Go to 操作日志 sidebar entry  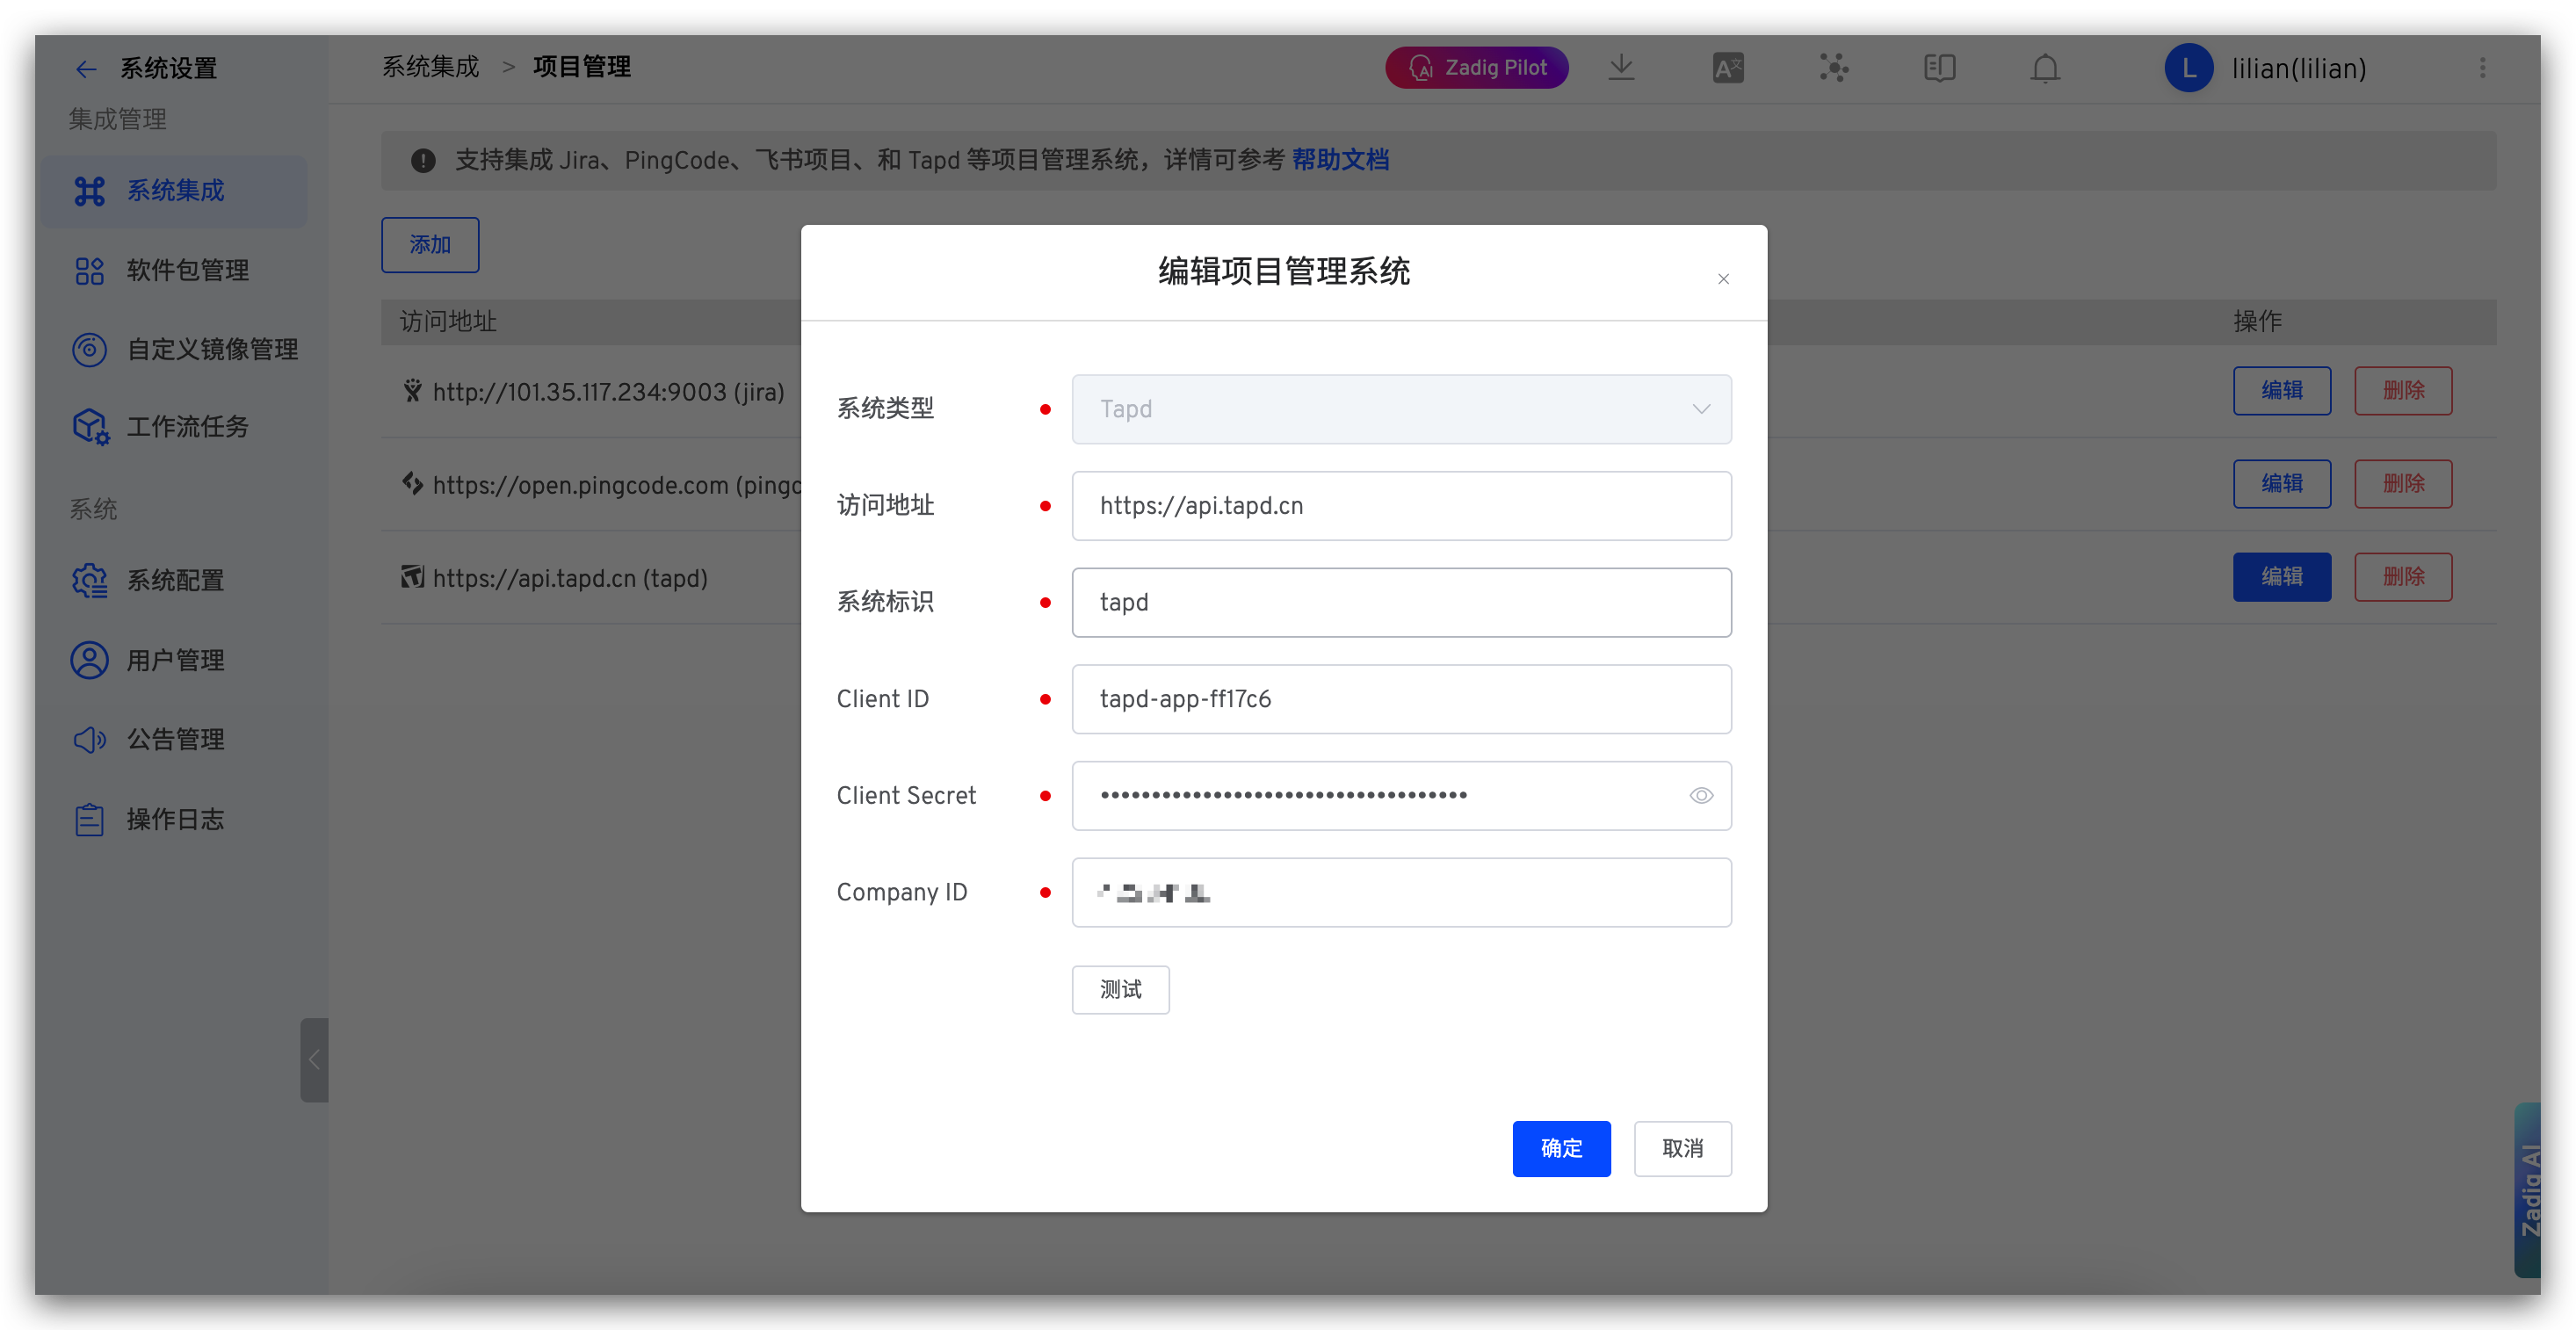(175, 820)
